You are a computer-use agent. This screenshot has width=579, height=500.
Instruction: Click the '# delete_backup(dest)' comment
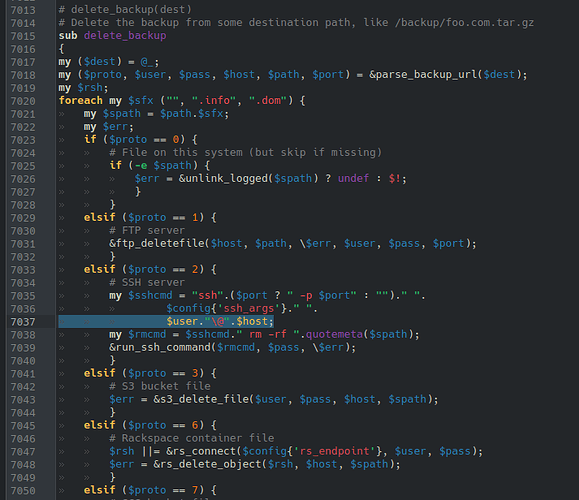[125, 10]
